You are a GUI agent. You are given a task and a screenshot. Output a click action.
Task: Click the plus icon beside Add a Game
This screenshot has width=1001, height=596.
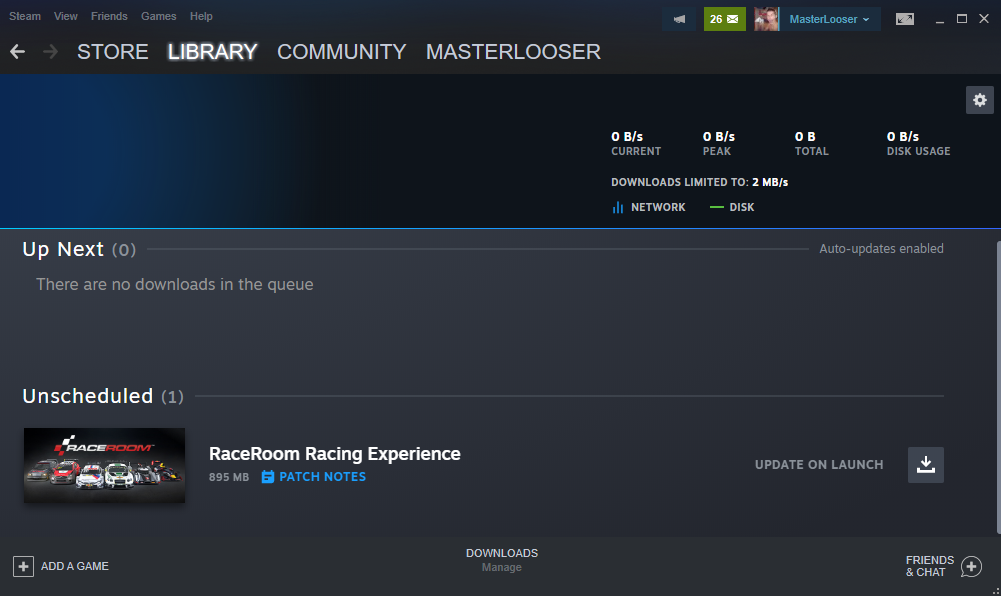23,566
